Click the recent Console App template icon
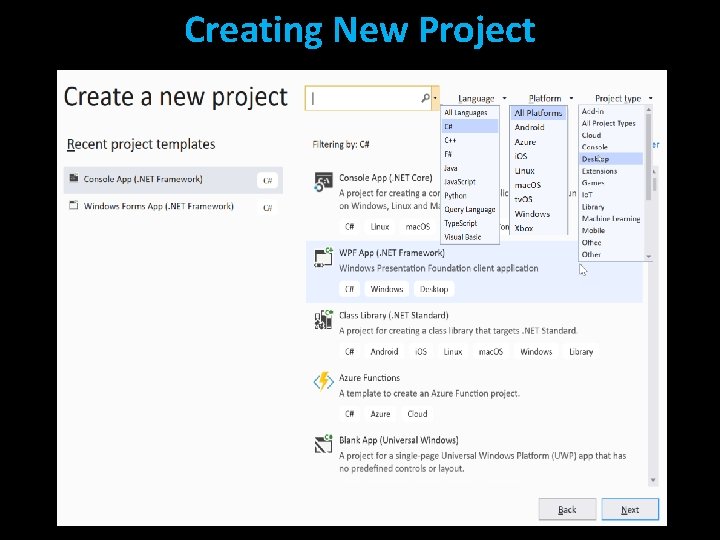The width and height of the screenshot is (720, 540). point(73,178)
